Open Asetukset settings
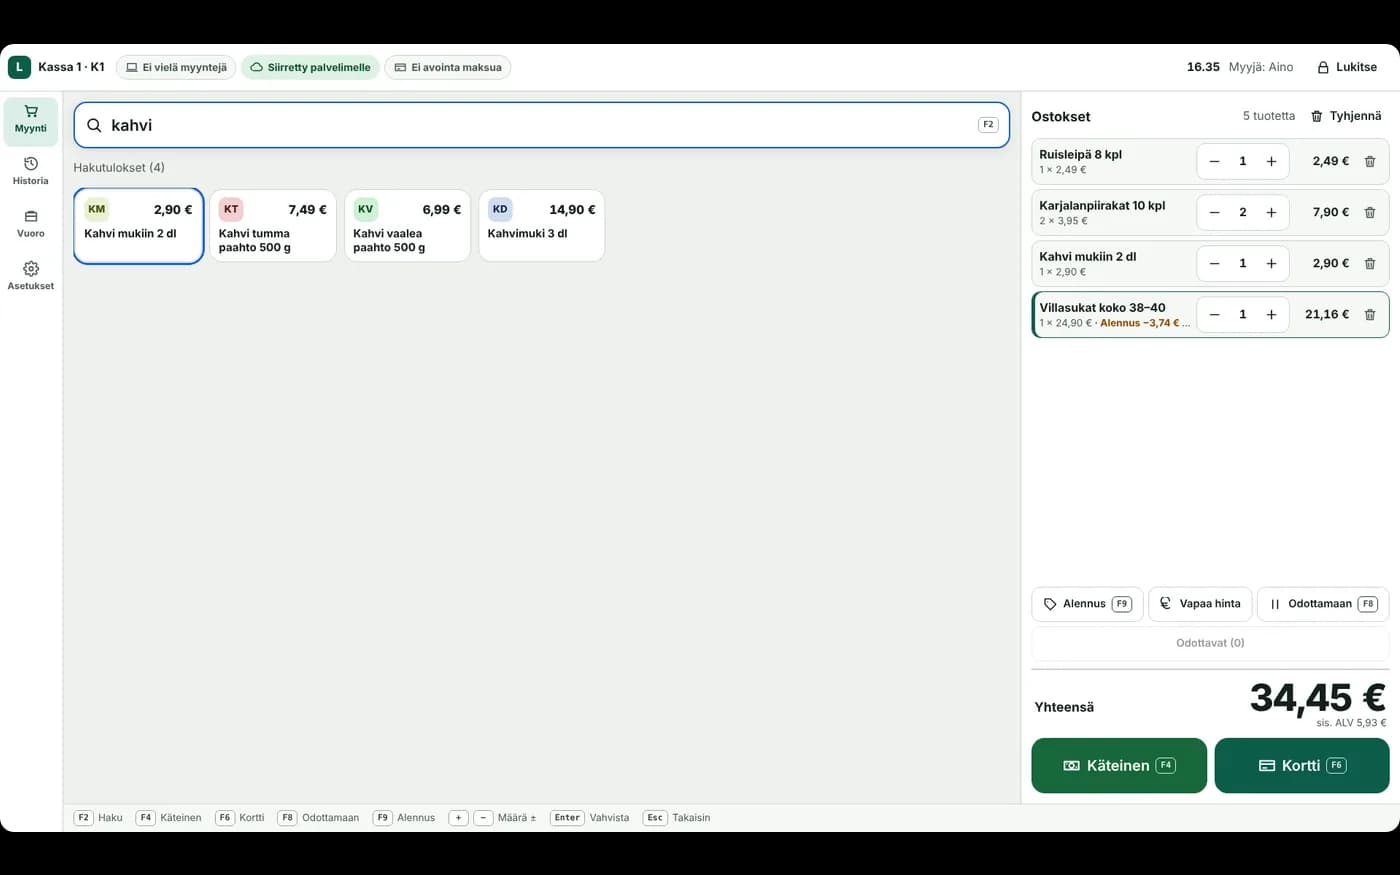This screenshot has width=1400, height=875. click(31, 277)
